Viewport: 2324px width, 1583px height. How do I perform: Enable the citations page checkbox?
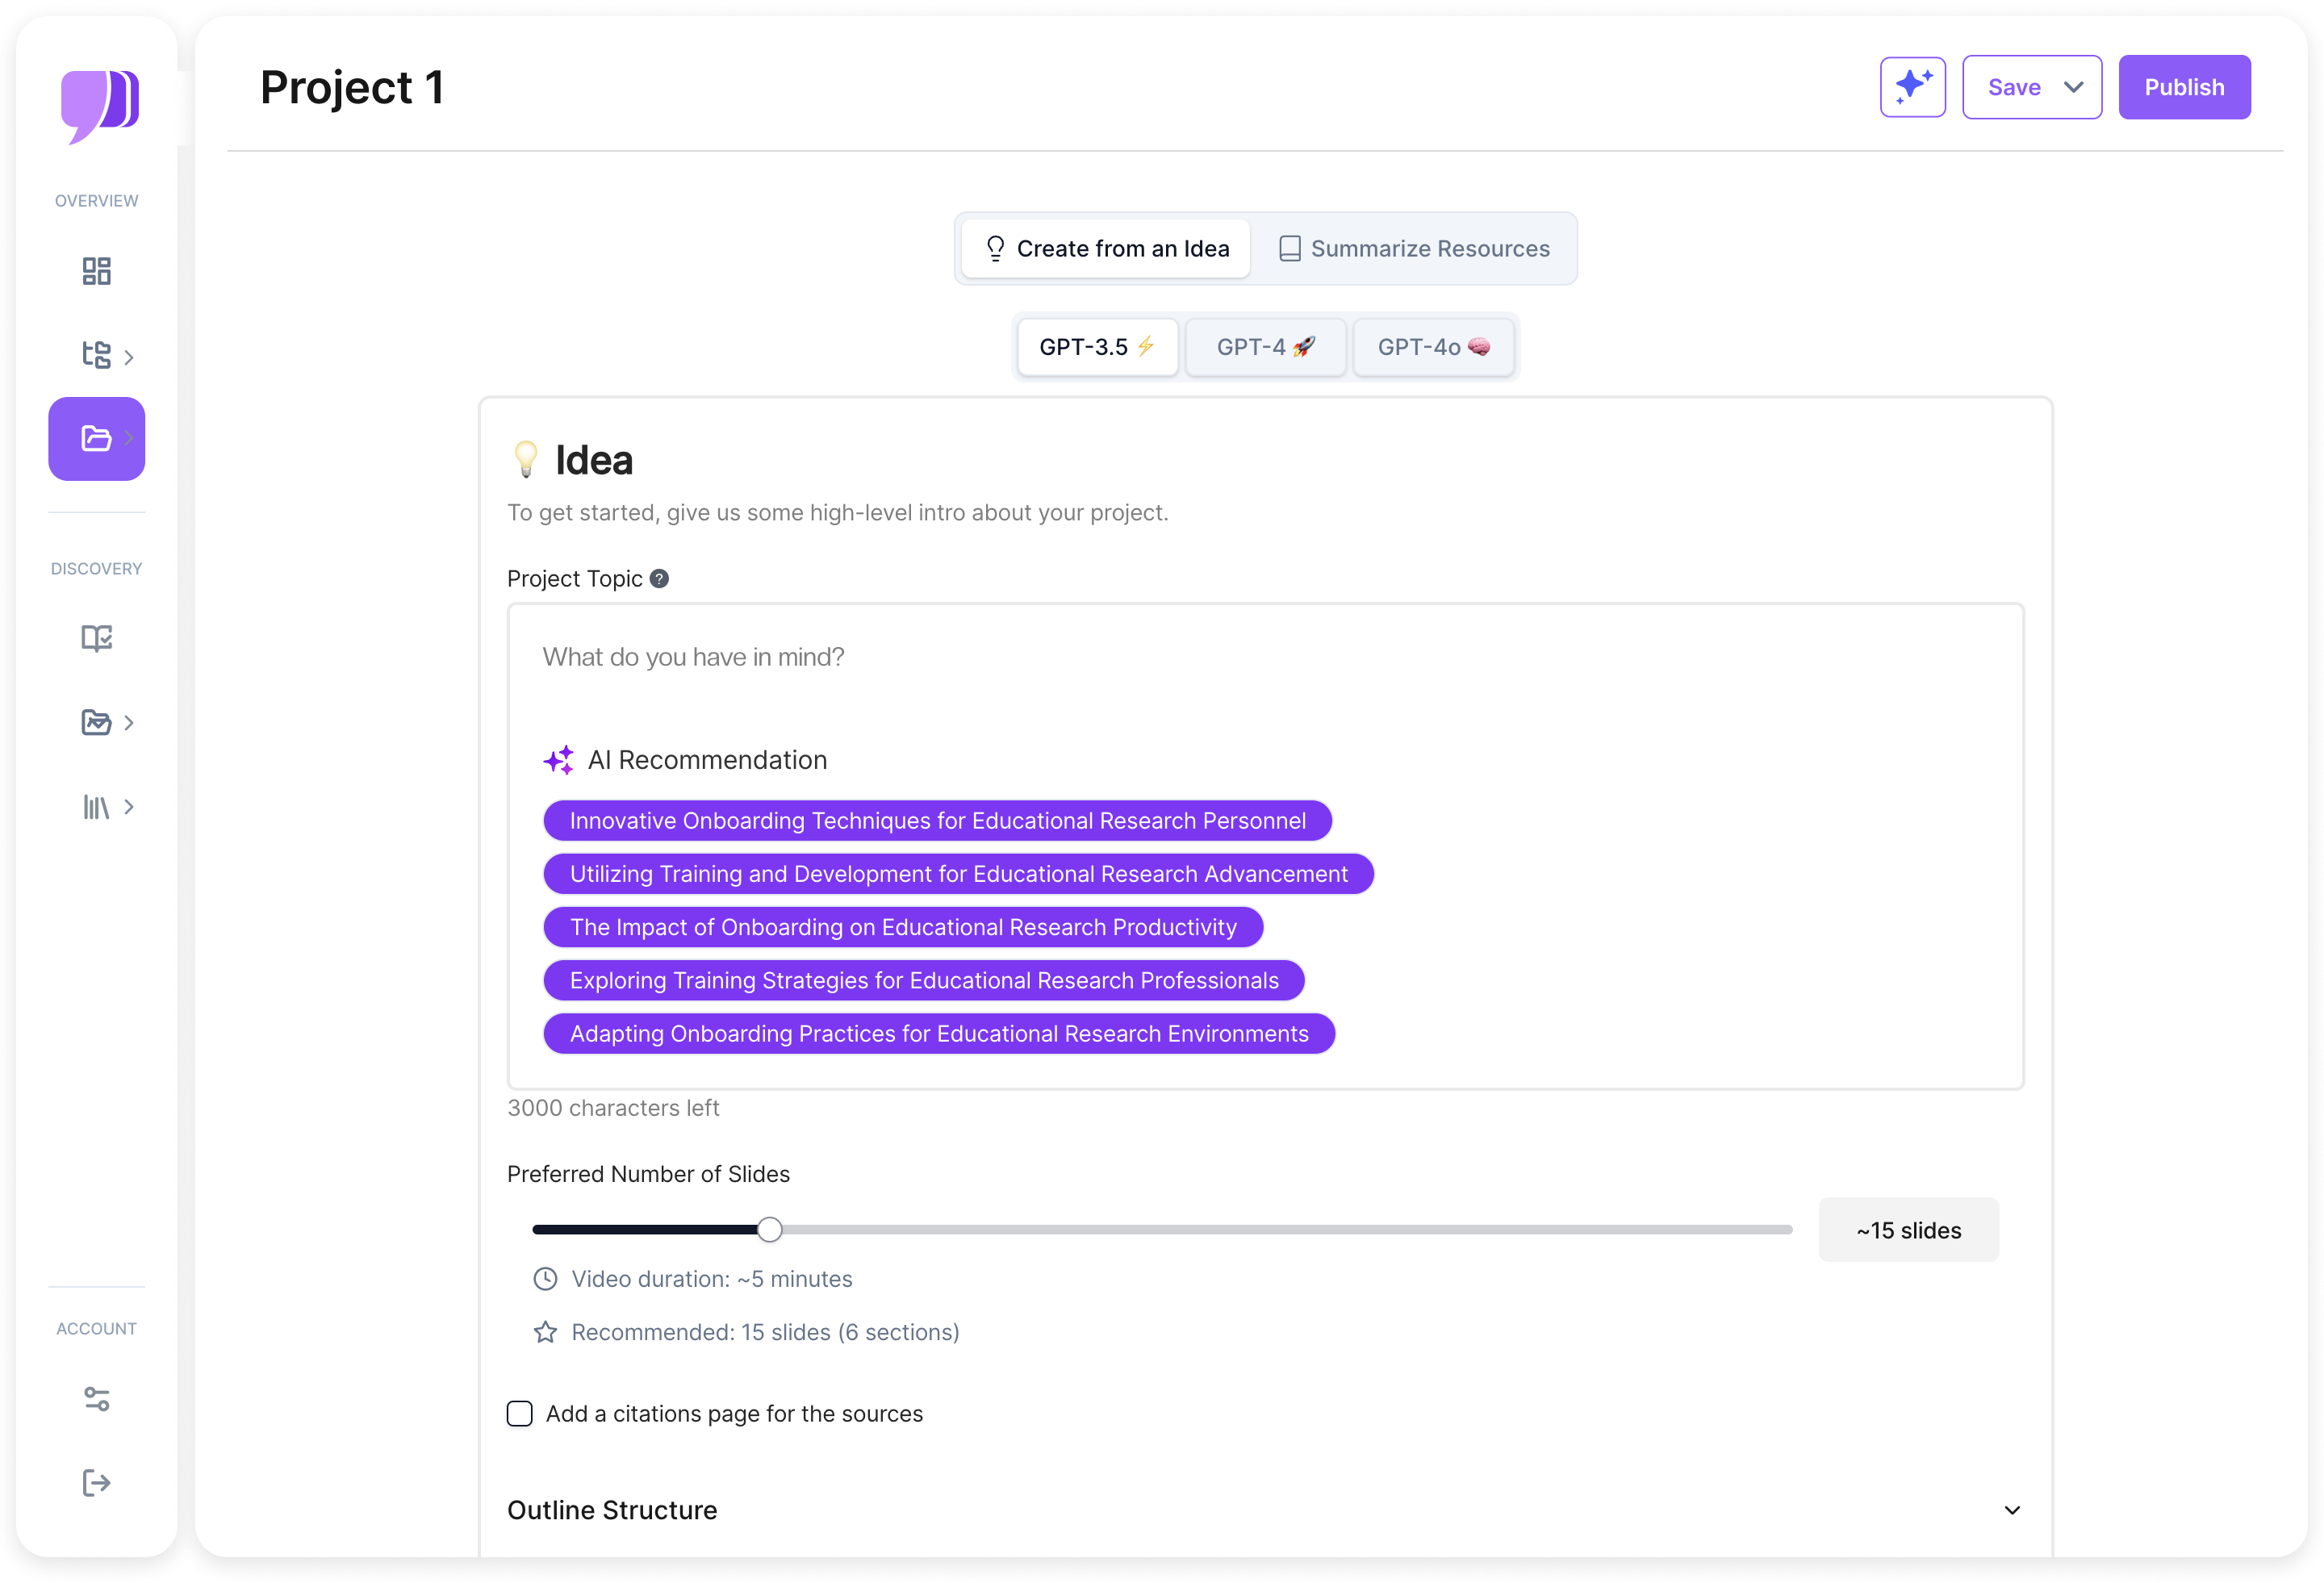pos(520,1413)
